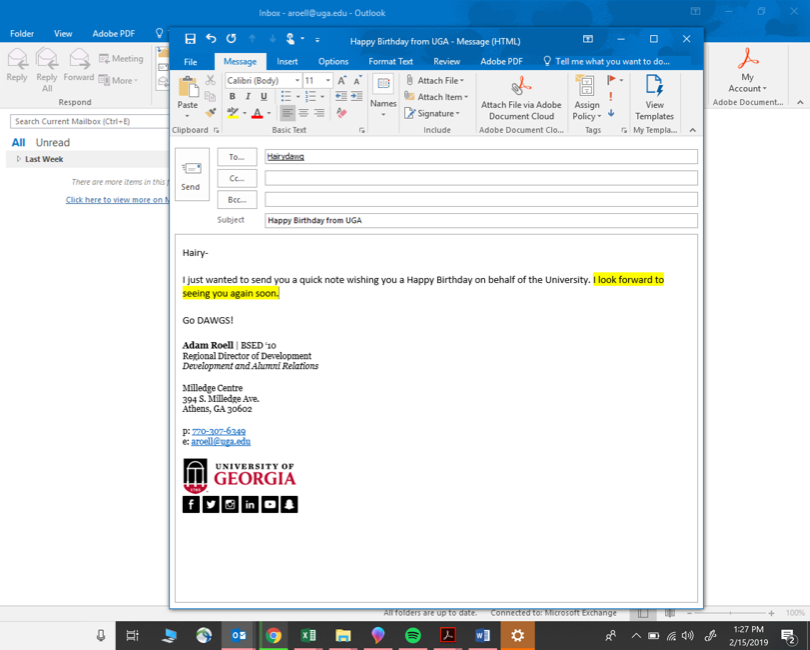Decrease the paragraph indent
The height and width of the screenshot is (650, 810).
pos(341,96)
